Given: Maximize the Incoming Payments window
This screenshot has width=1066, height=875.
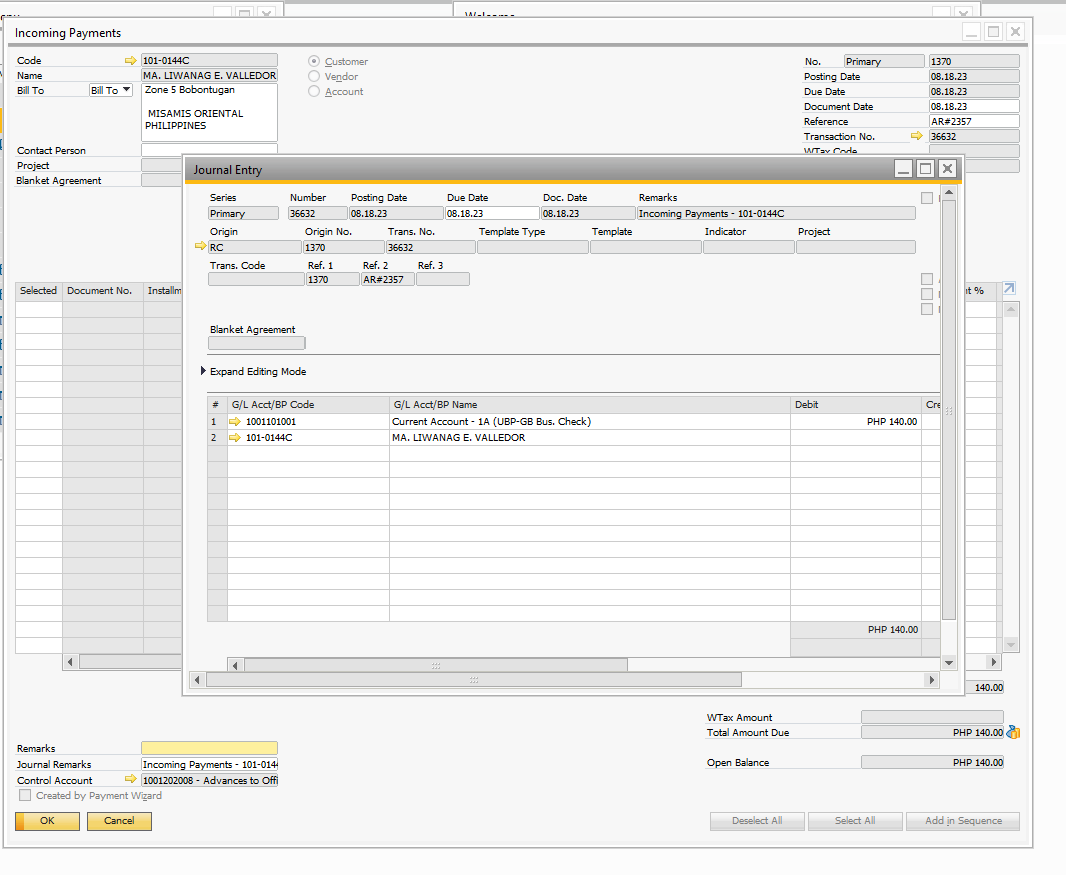Looking at the screenshot, I should (993, 32).
